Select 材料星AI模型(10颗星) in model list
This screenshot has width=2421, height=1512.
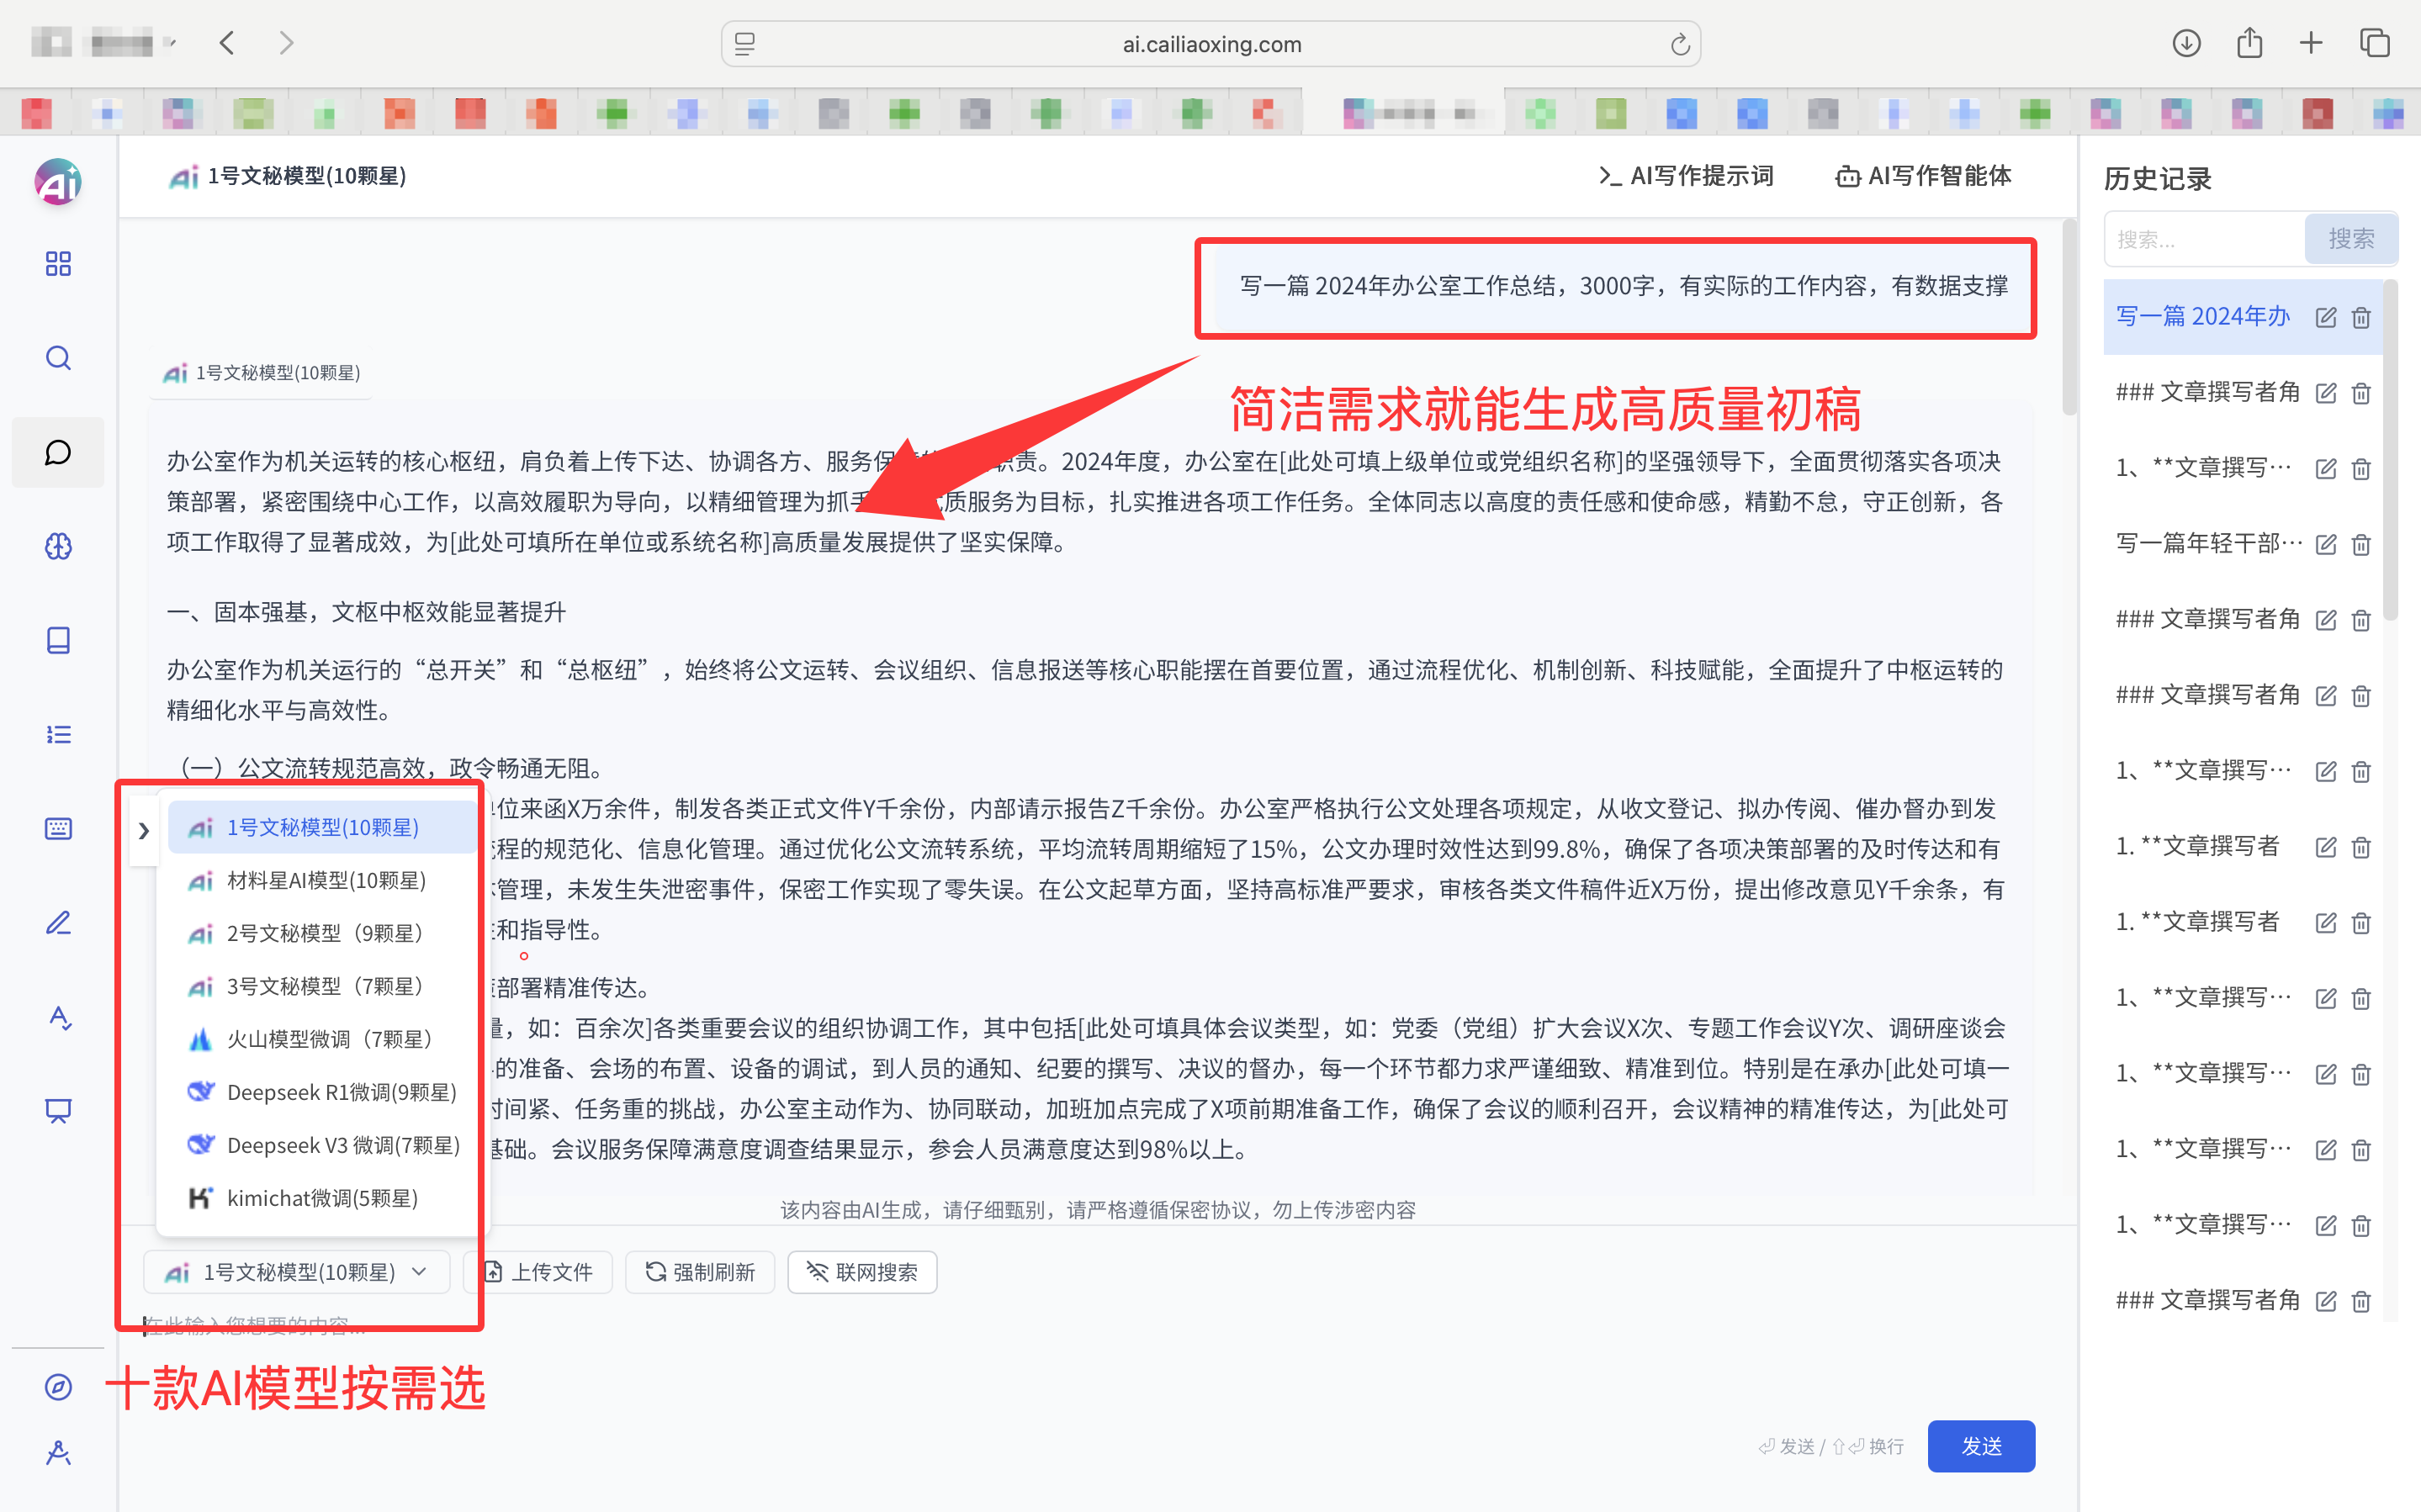click(x=322, y=880)
